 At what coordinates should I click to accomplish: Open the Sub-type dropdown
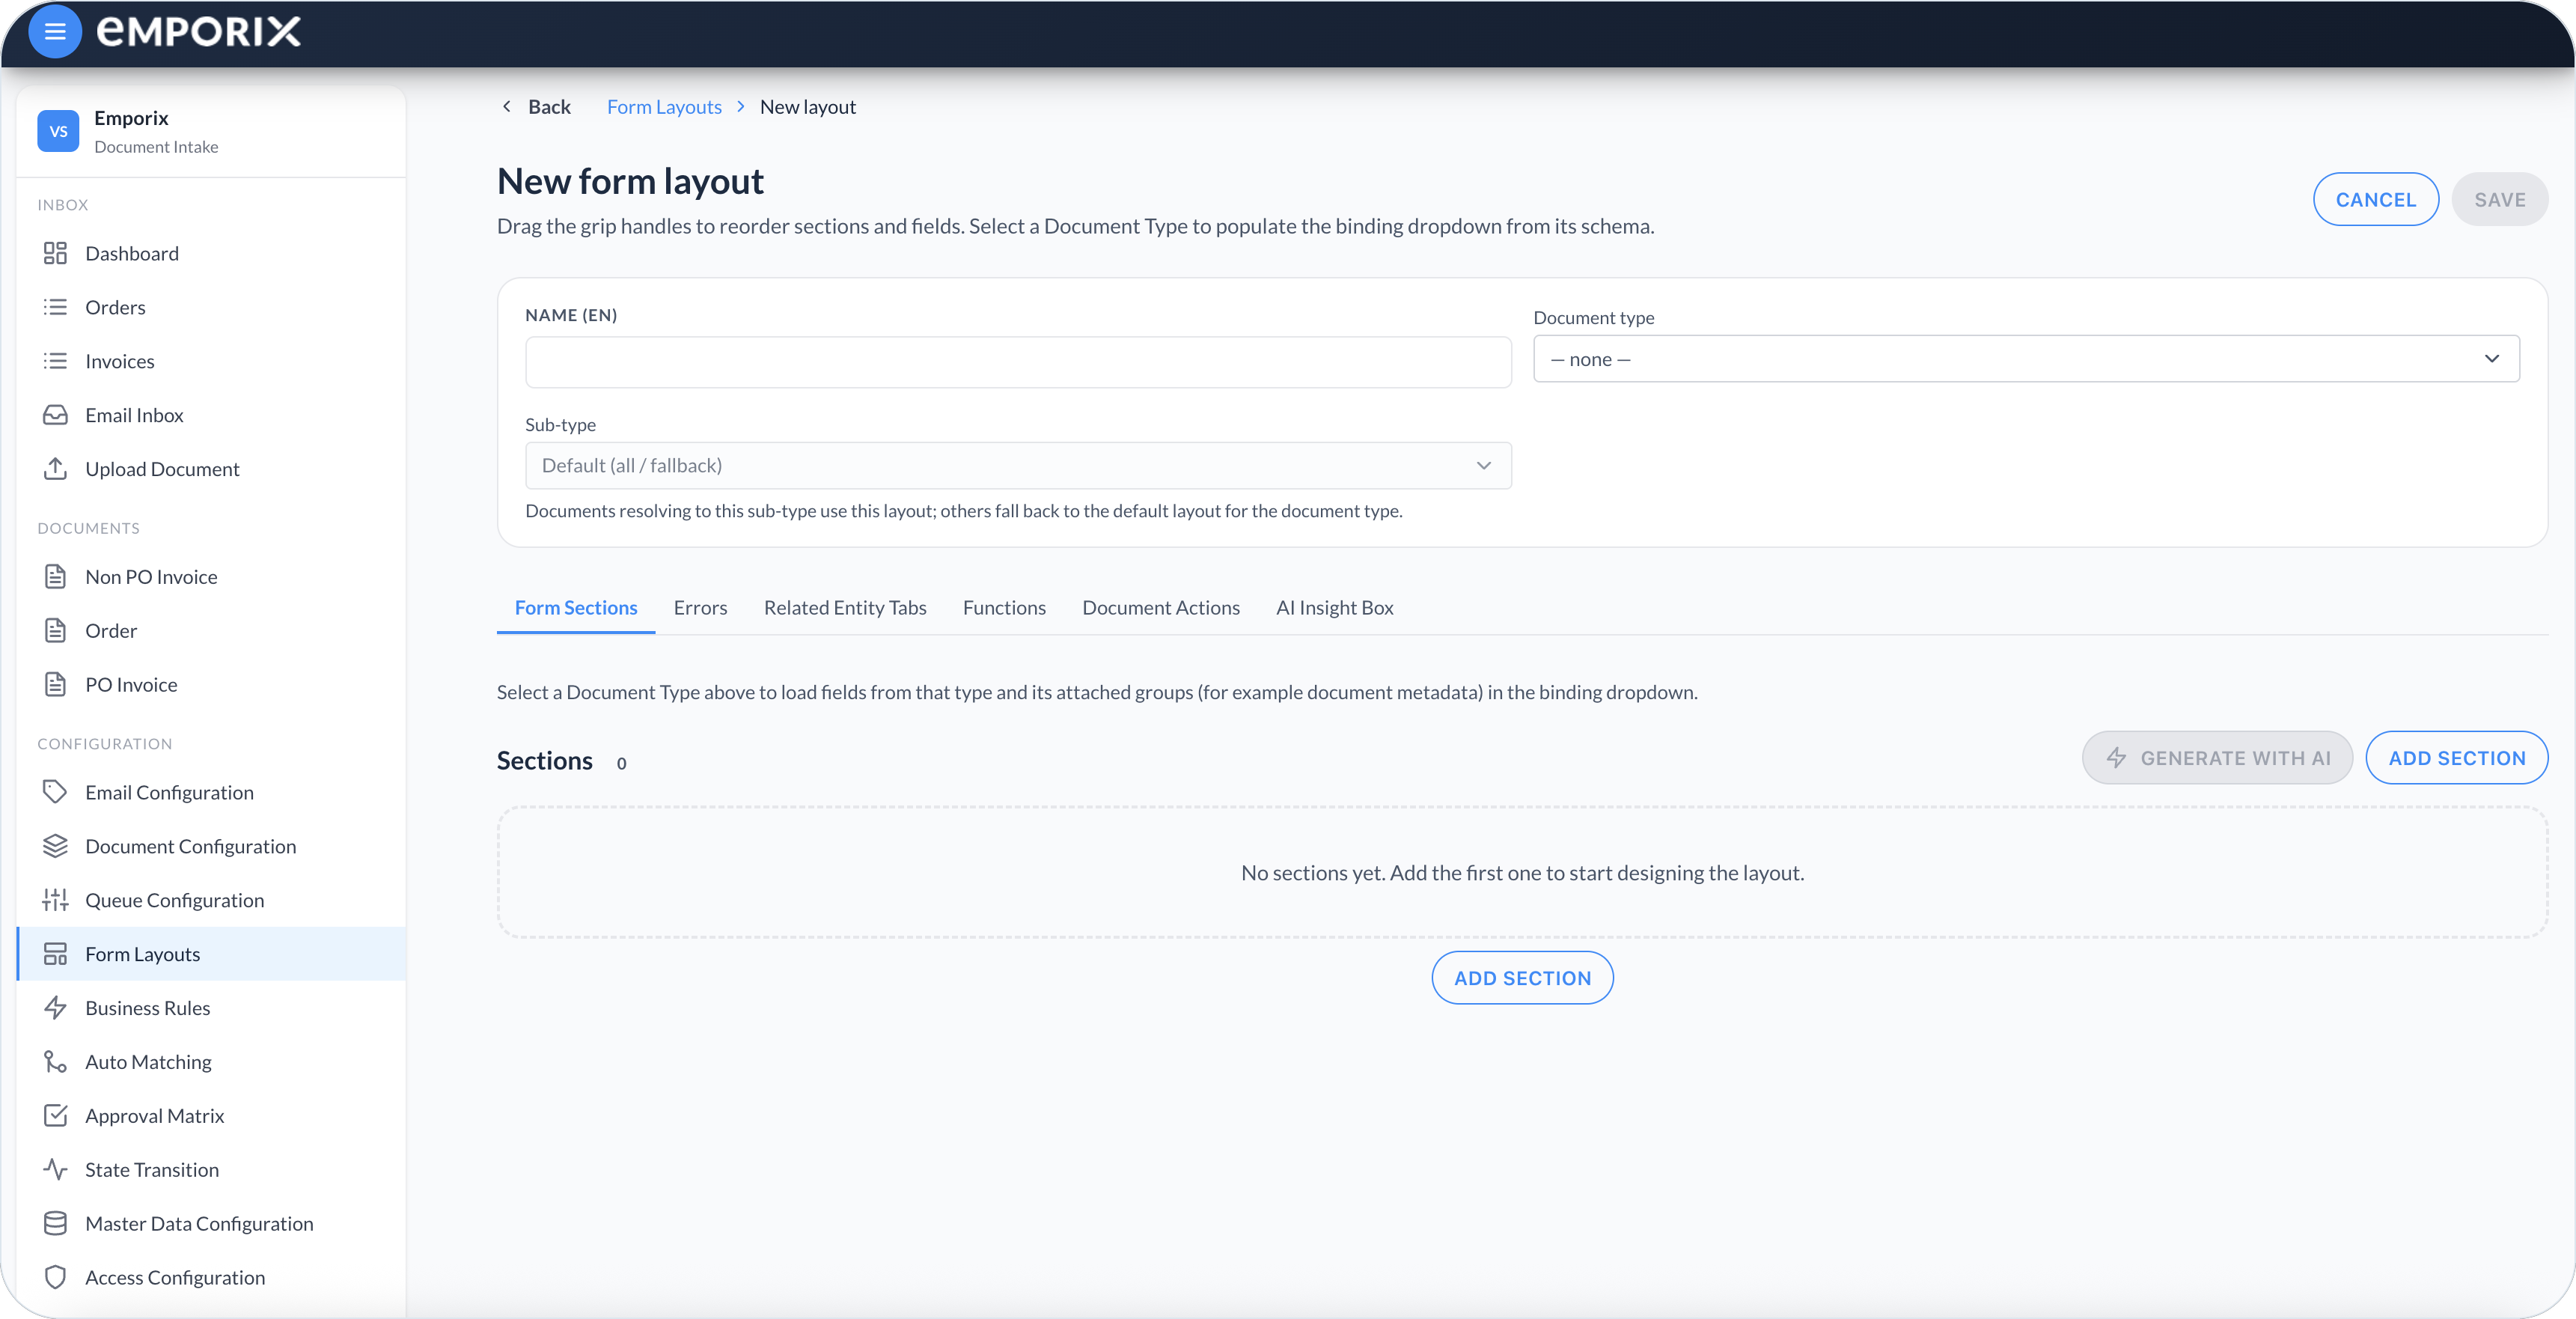coord(1018,466)
